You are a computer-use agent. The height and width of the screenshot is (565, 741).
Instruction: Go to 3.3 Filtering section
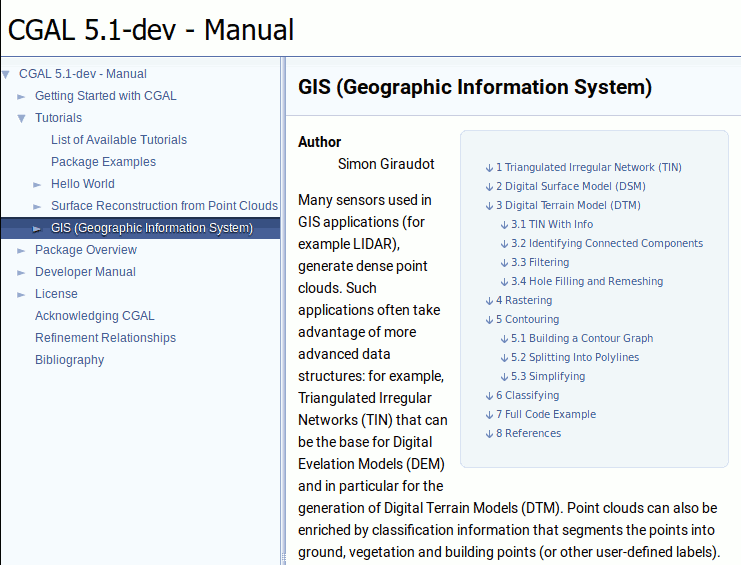pyautogui.click(x=540, y=262)
